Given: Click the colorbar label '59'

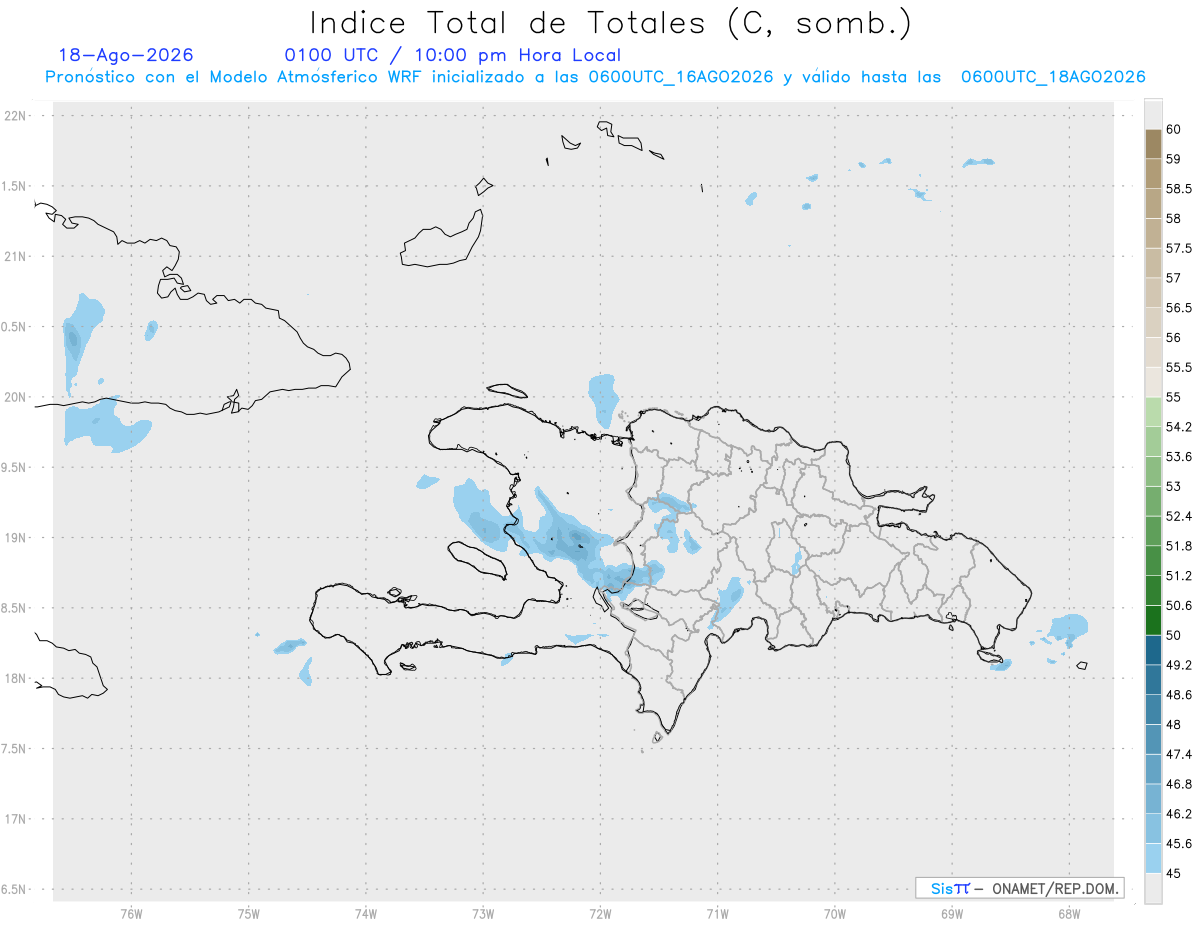Looking at the screenshot, I should [1174, 159].
